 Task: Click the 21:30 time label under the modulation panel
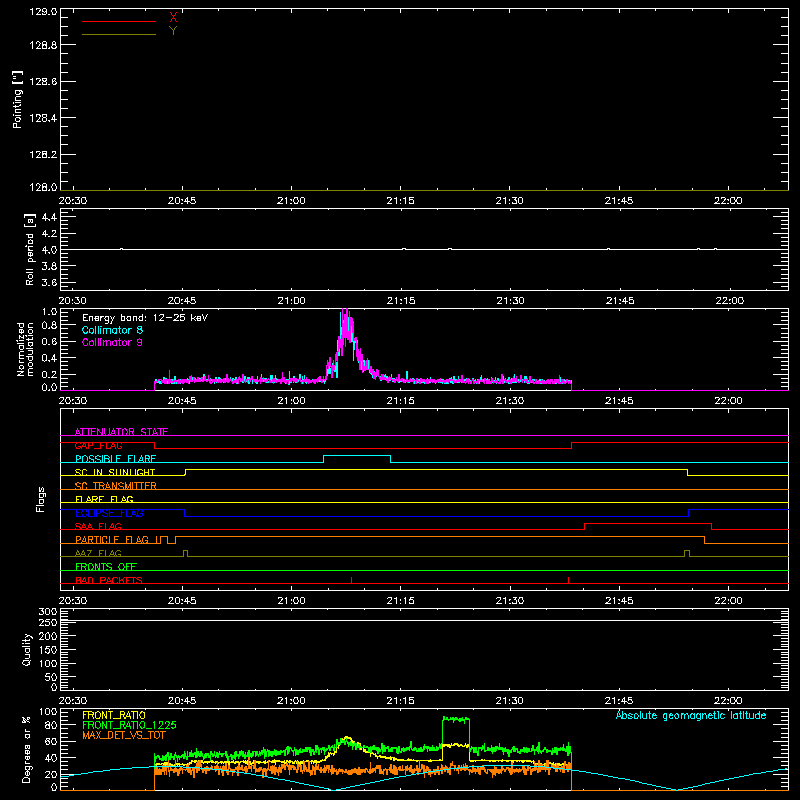[510, 401]
